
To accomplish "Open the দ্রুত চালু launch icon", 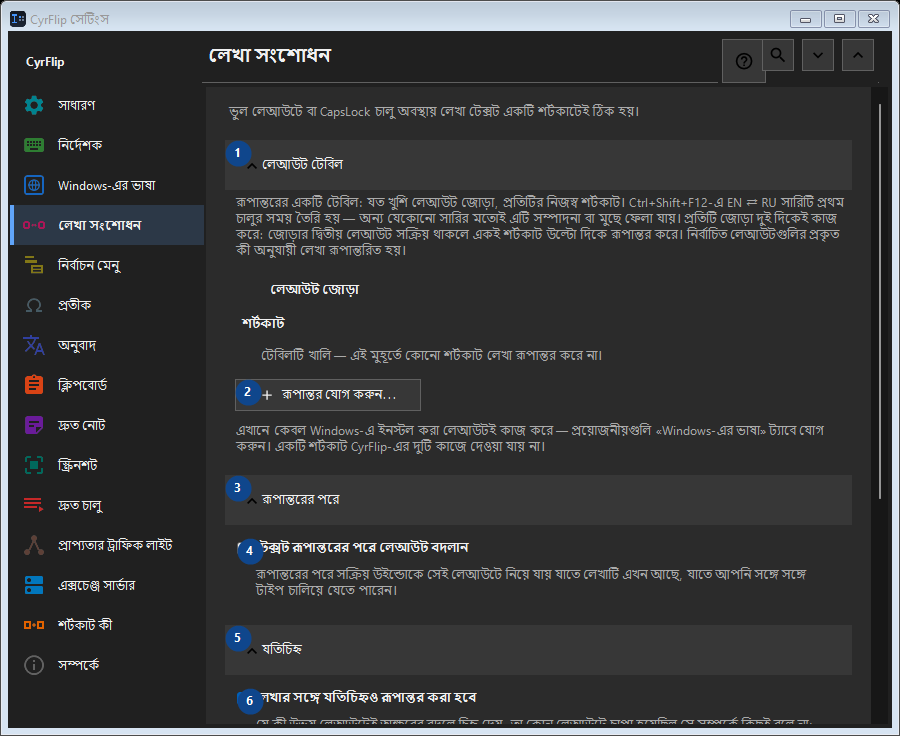I will coord(34,505).
